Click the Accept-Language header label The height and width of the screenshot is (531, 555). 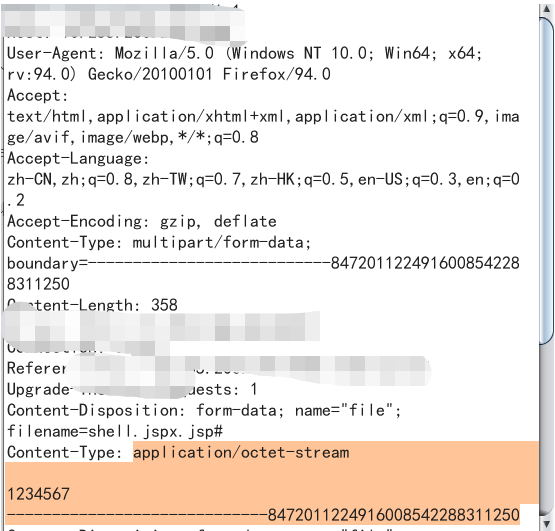coord(78,159)
